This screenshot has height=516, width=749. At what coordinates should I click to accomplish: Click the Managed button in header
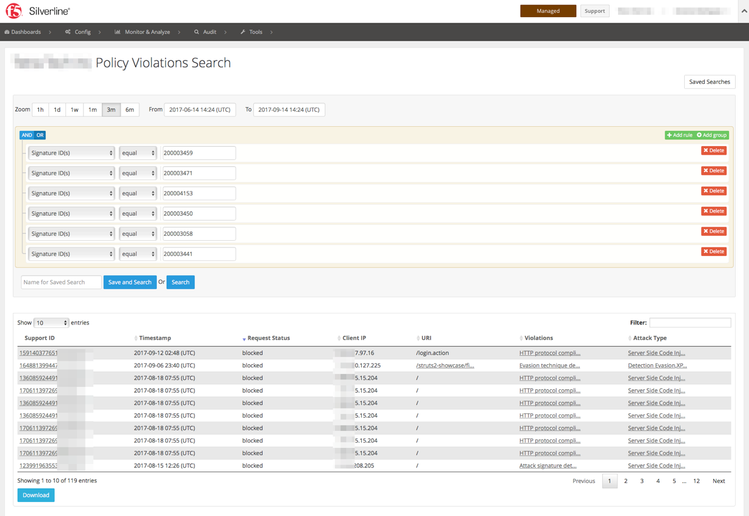coord(547,11)
